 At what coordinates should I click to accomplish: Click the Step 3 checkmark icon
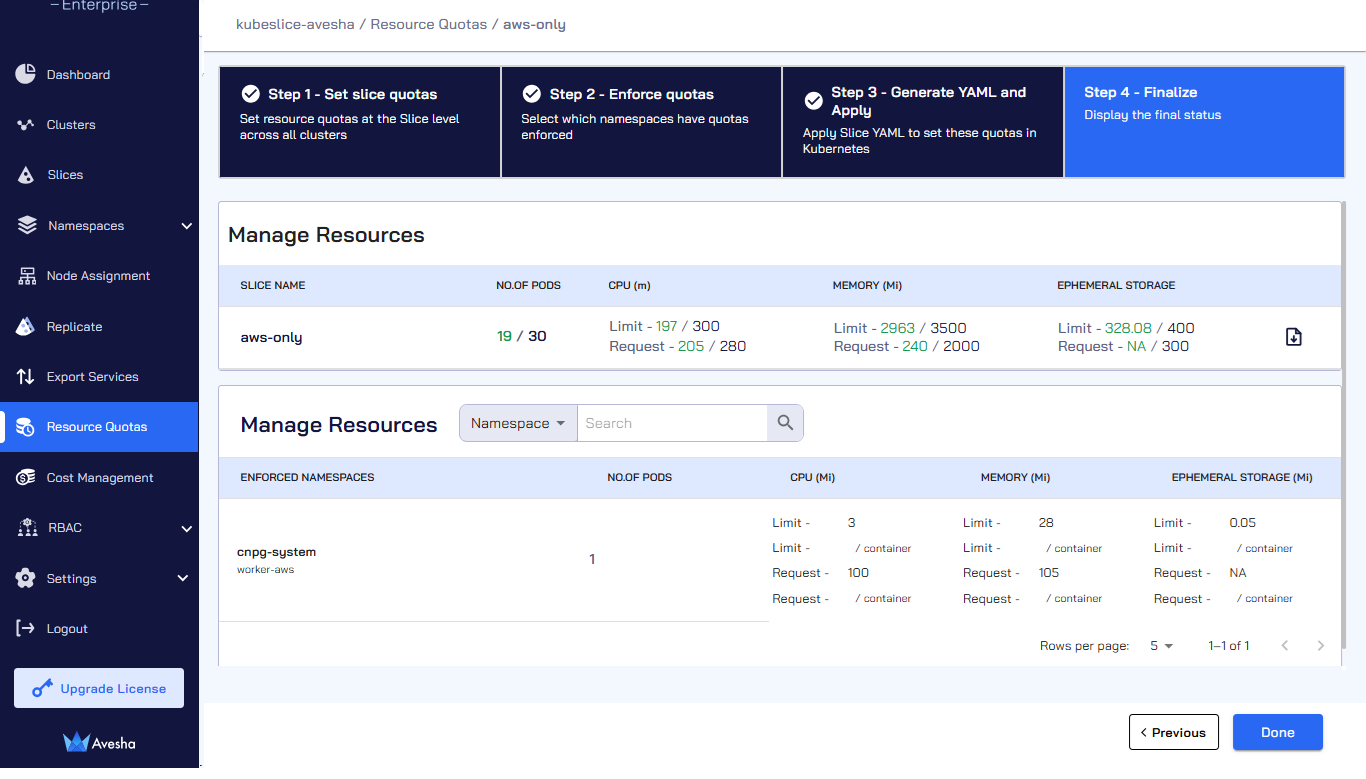point(814,101)
